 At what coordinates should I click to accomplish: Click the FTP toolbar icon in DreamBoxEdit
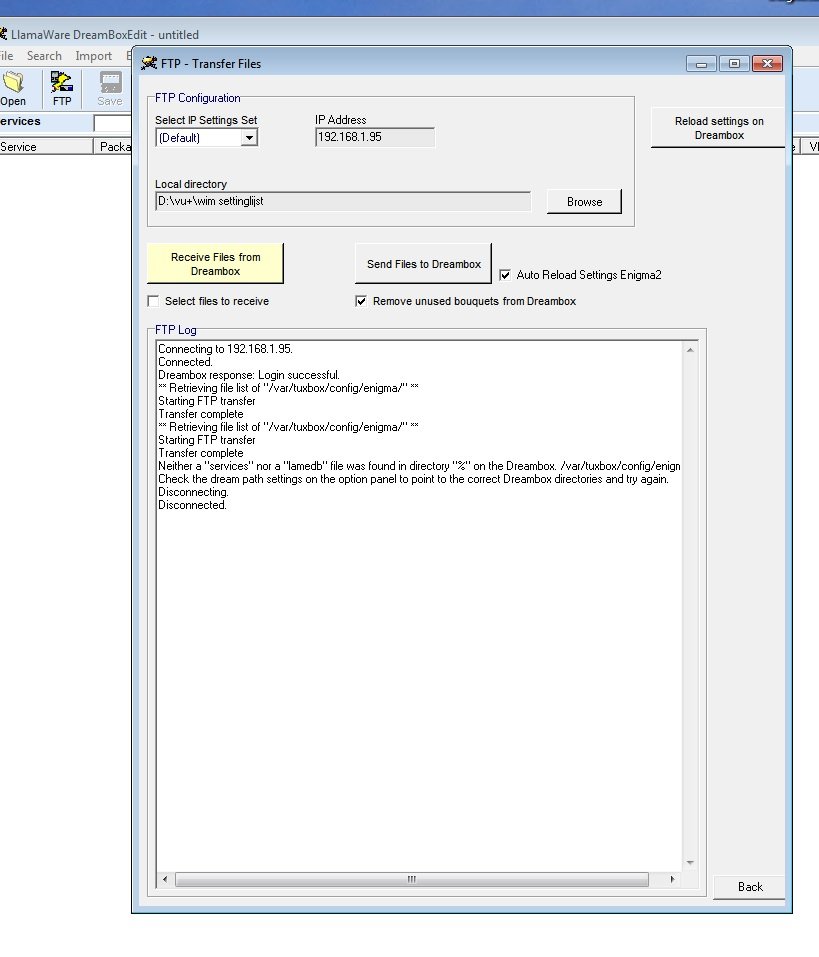coord(62,88)
